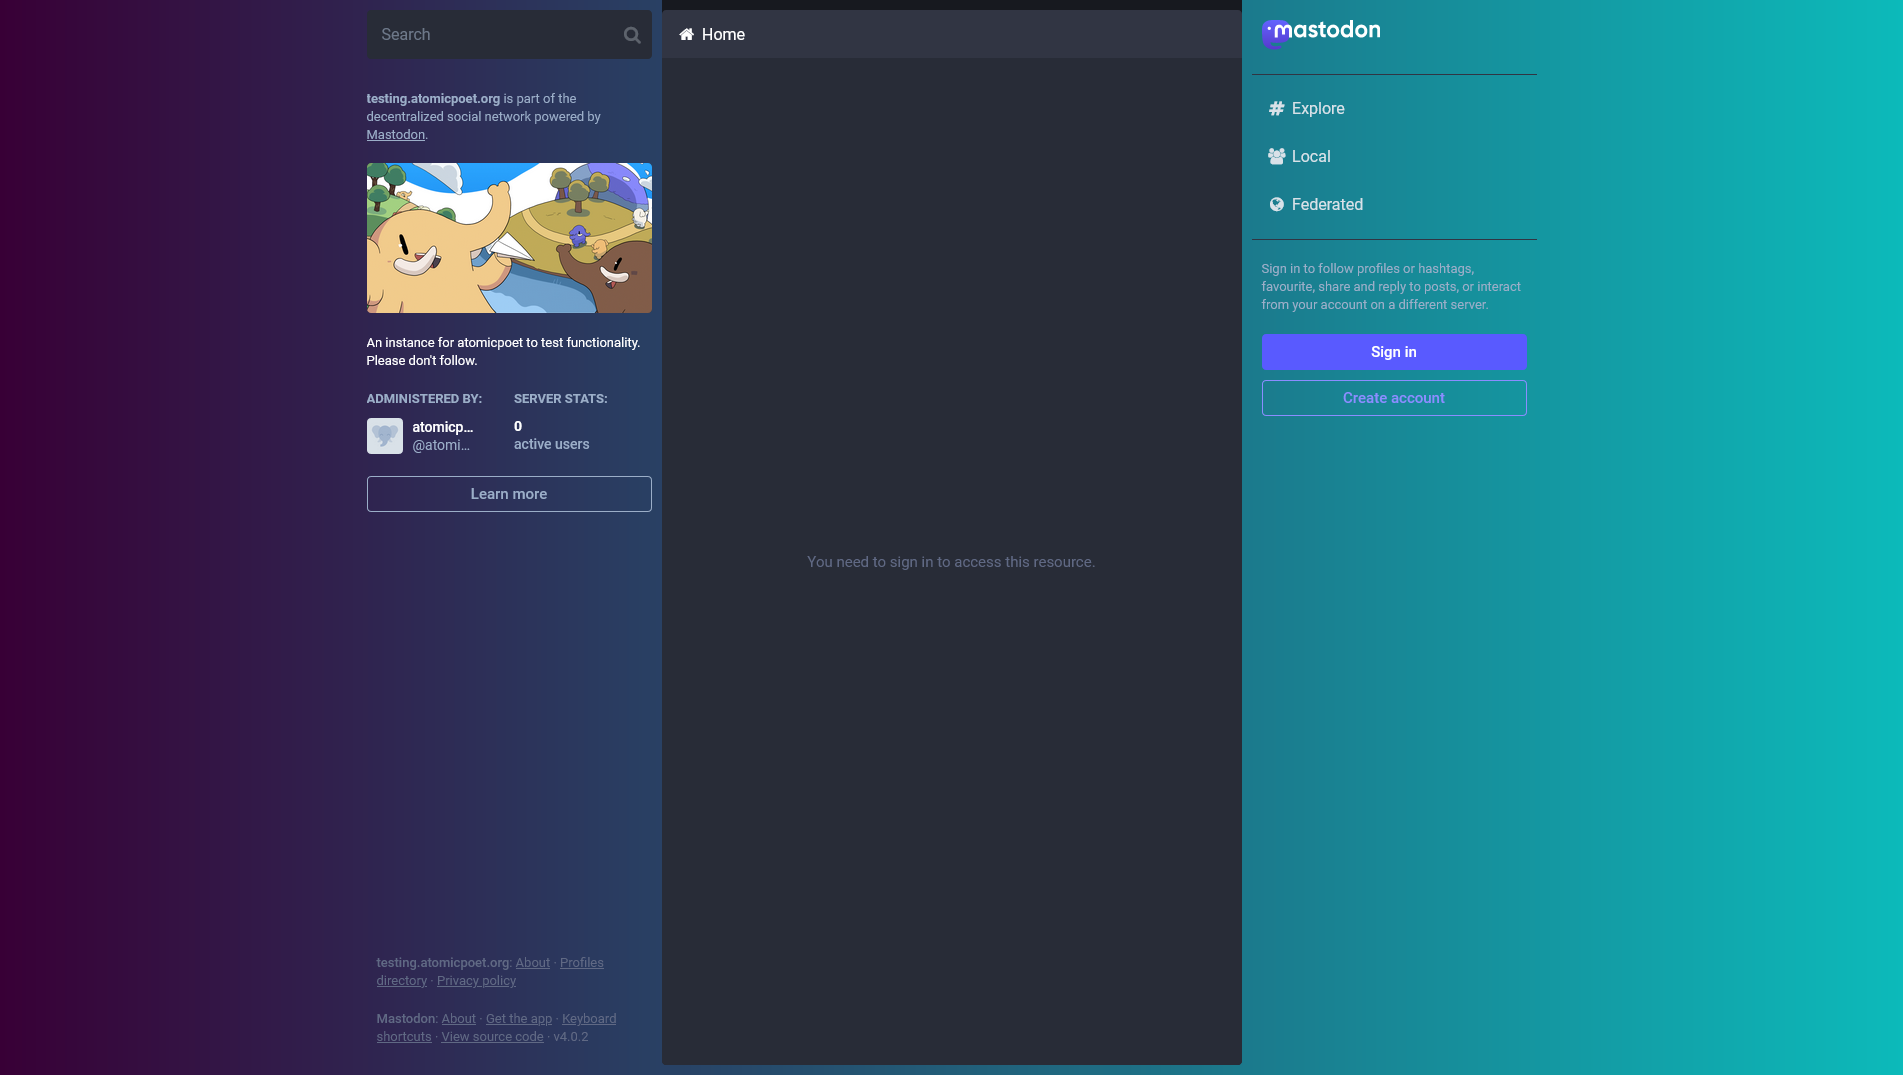Click the testing.atomicpoet.org domain in server blurb
Viewport: 1903px width, 1075px height.
(x=433, y=99)
